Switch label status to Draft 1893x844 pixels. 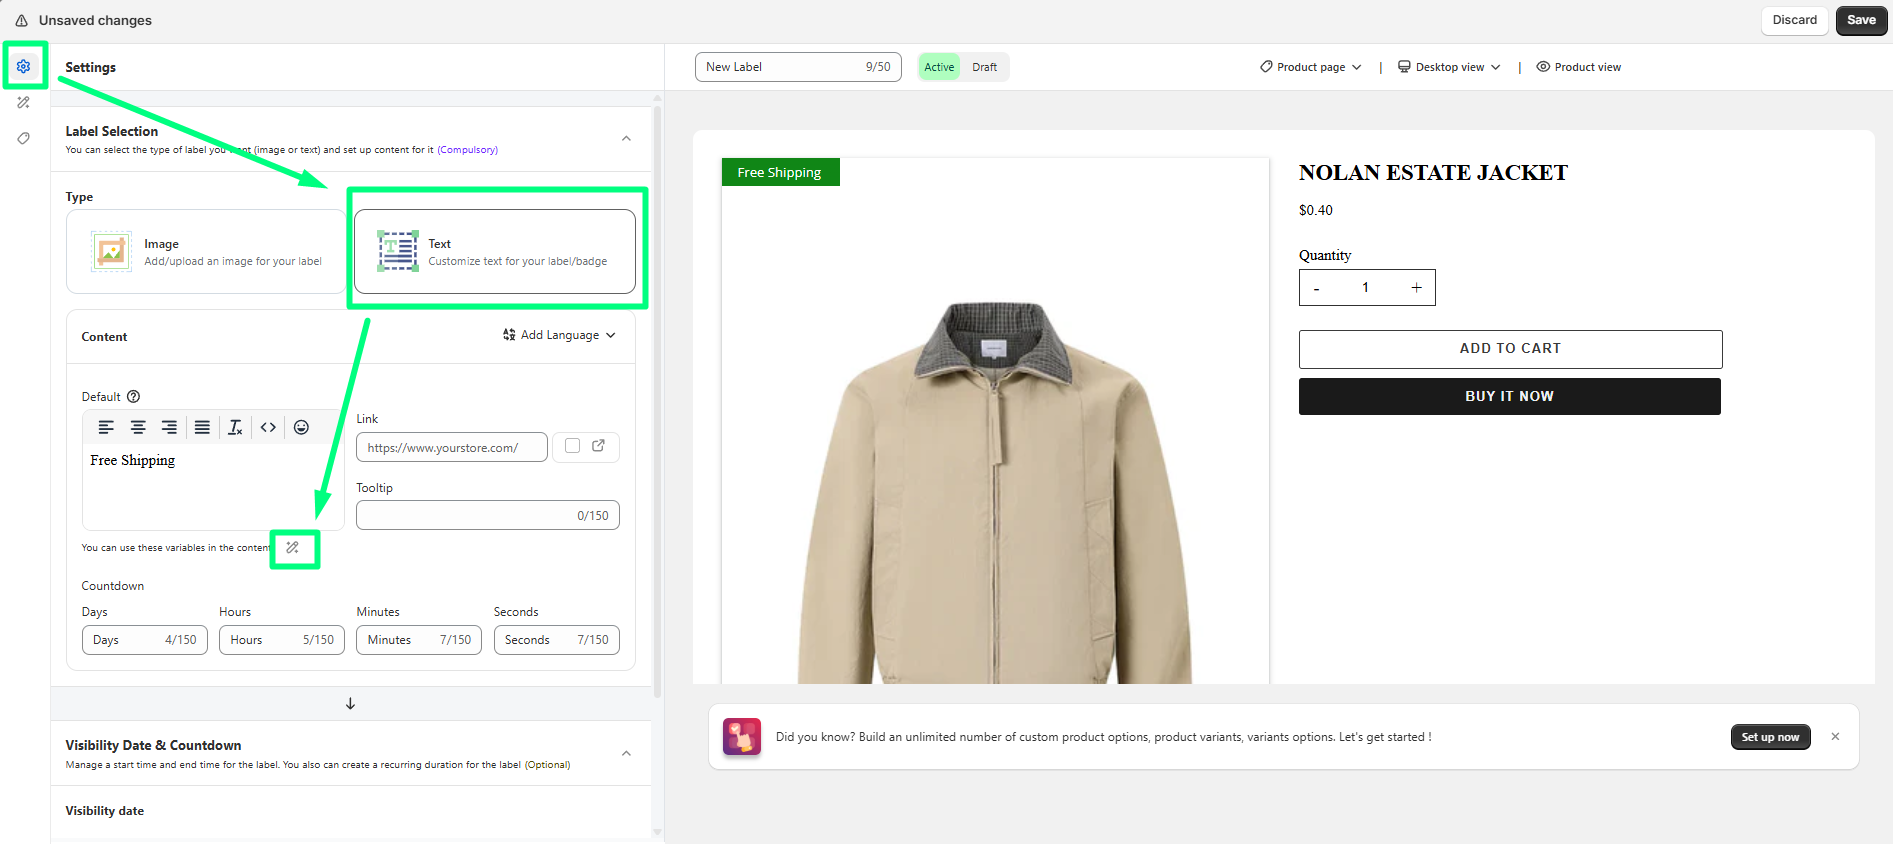coord(984,67)
